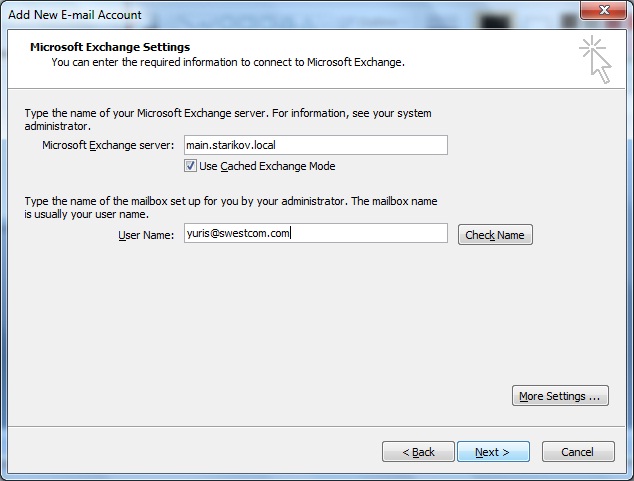Click the 'User Name:' field label

pos(146,235)
